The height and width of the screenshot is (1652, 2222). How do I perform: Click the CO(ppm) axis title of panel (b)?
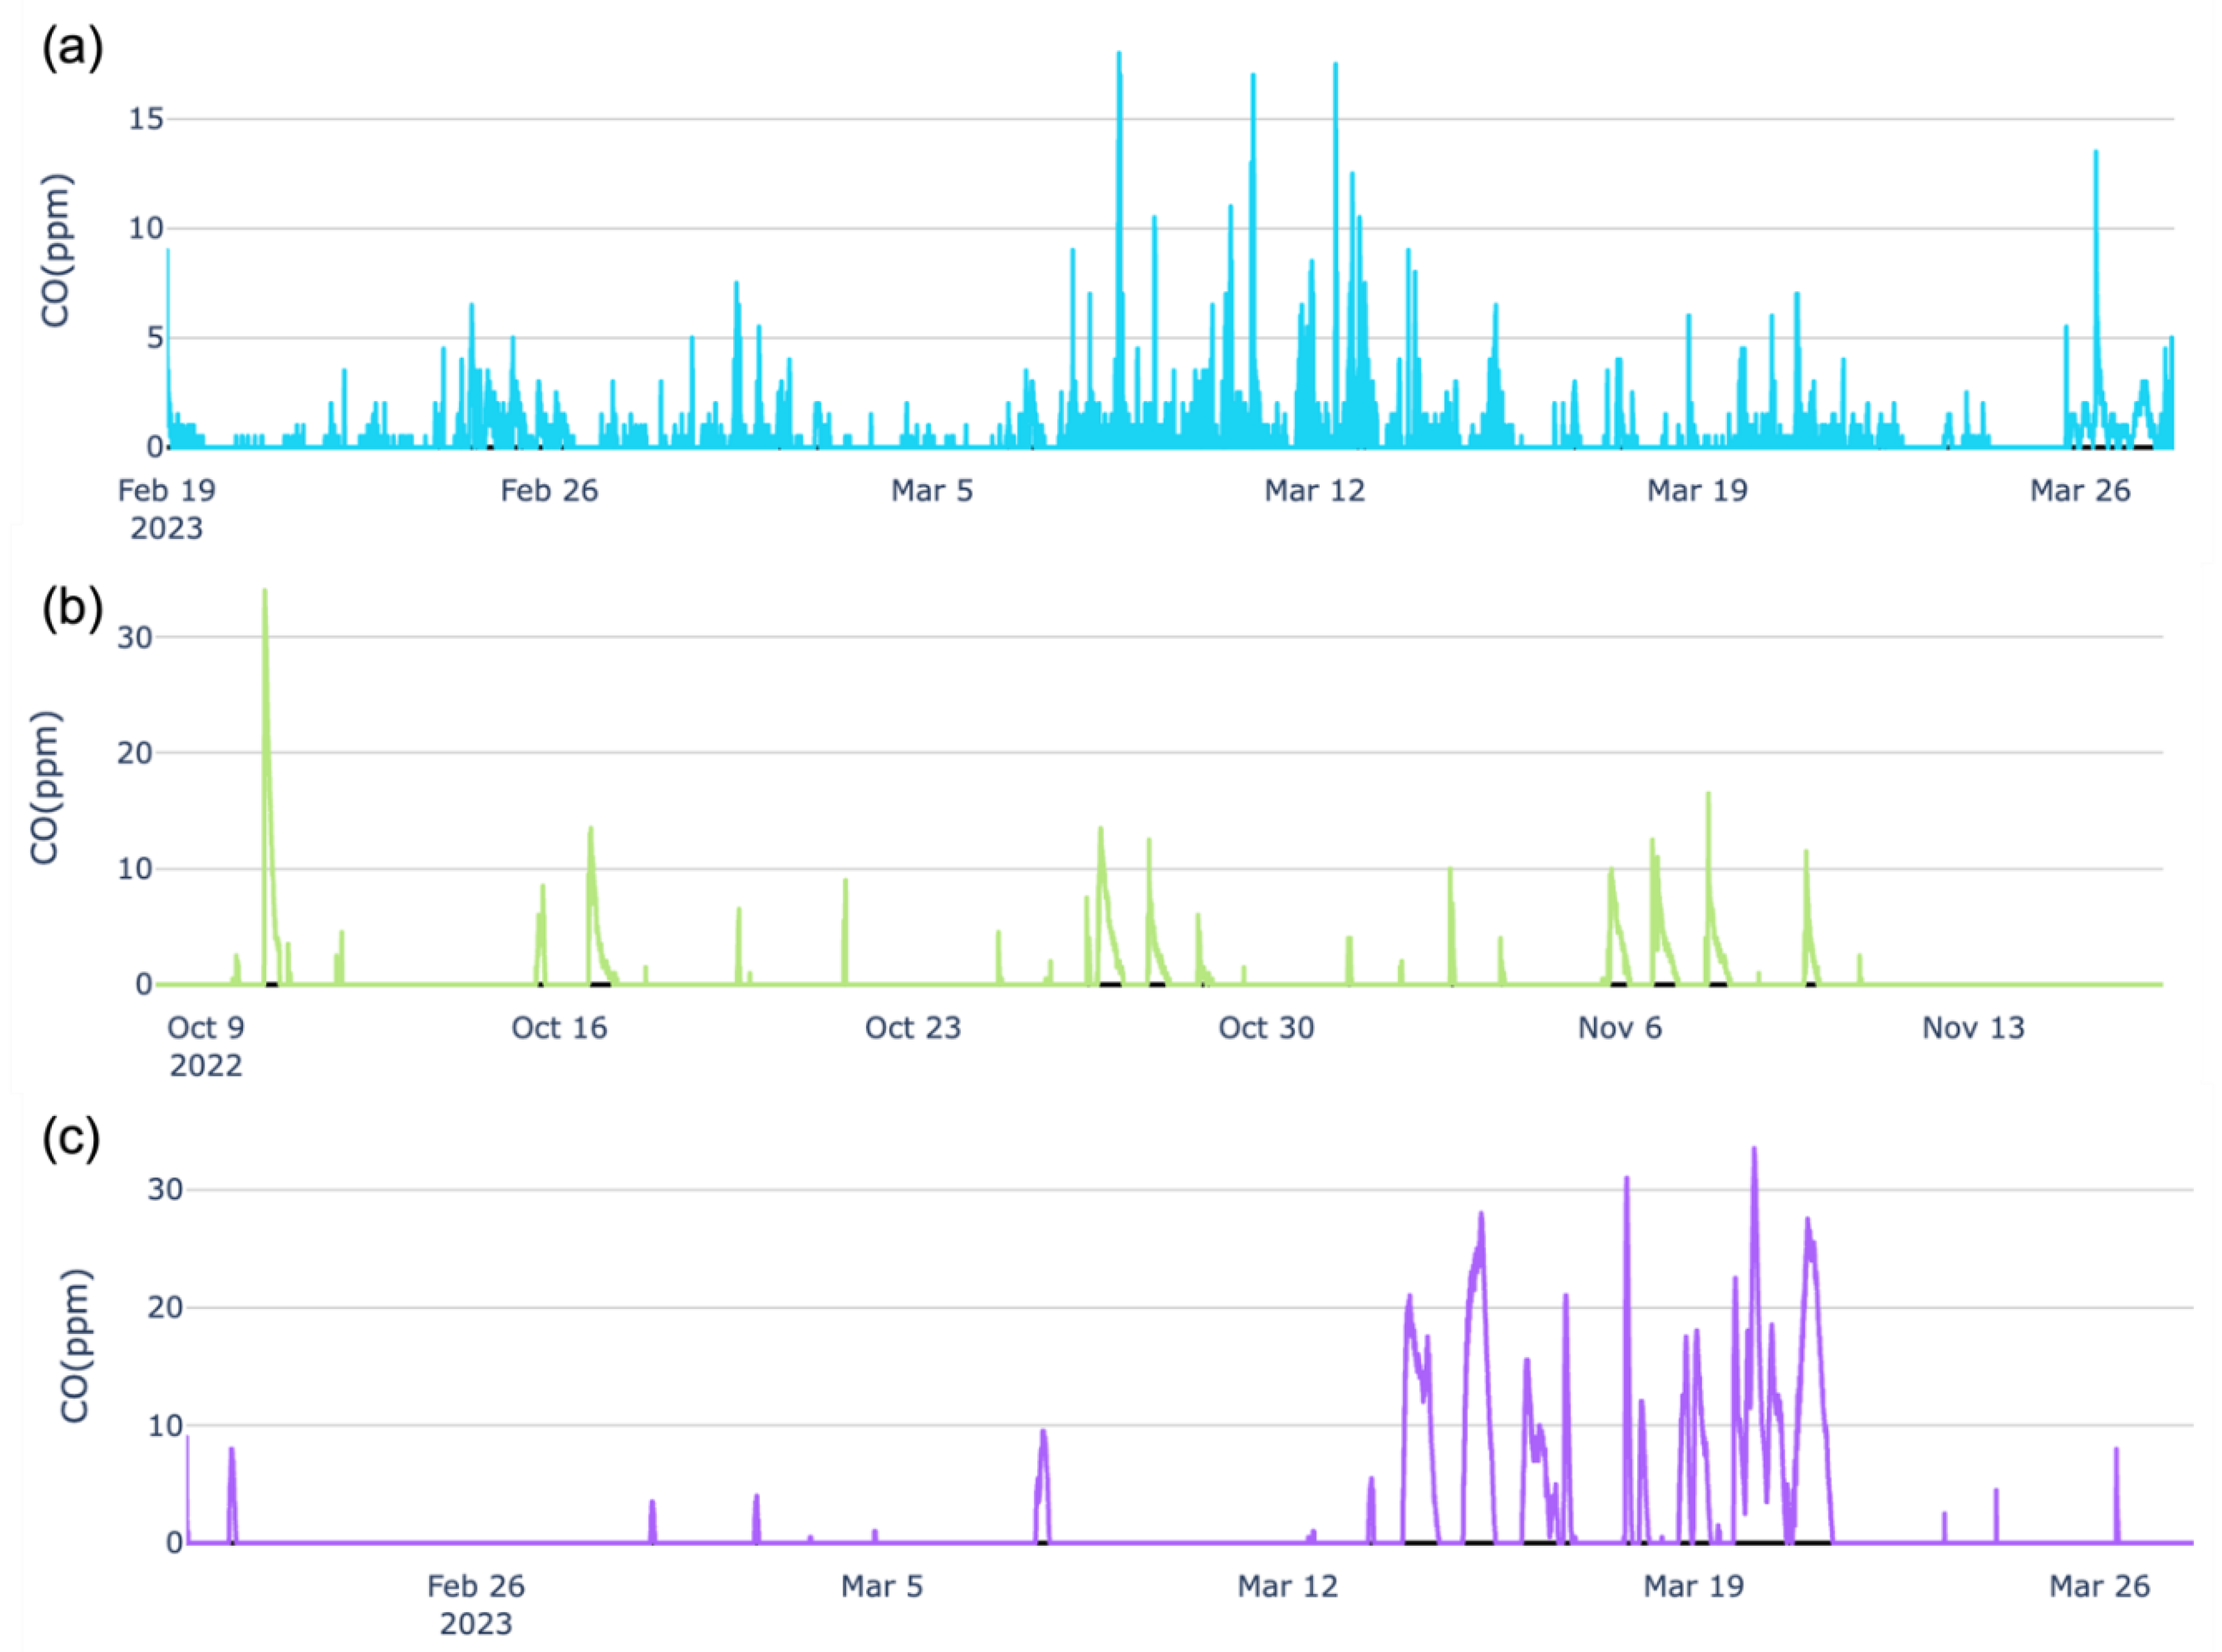(46, 787)
